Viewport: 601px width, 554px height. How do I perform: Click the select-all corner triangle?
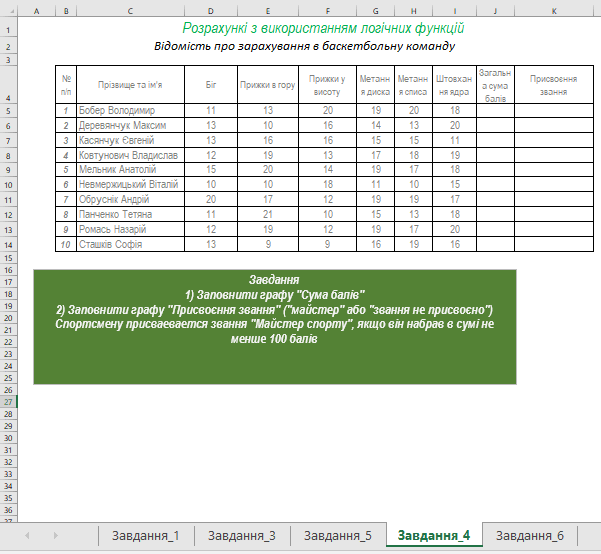pyautogui.click(x=11, y=11)
